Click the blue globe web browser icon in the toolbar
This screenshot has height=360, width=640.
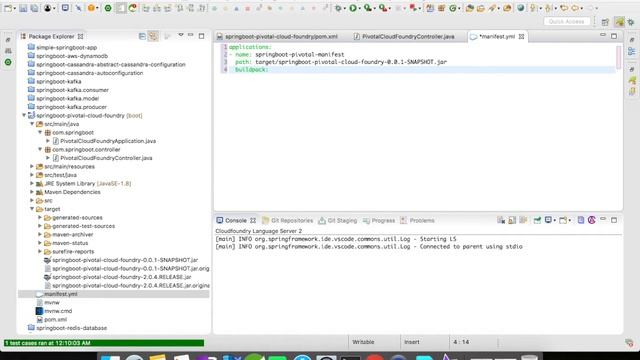pos(520,8)
